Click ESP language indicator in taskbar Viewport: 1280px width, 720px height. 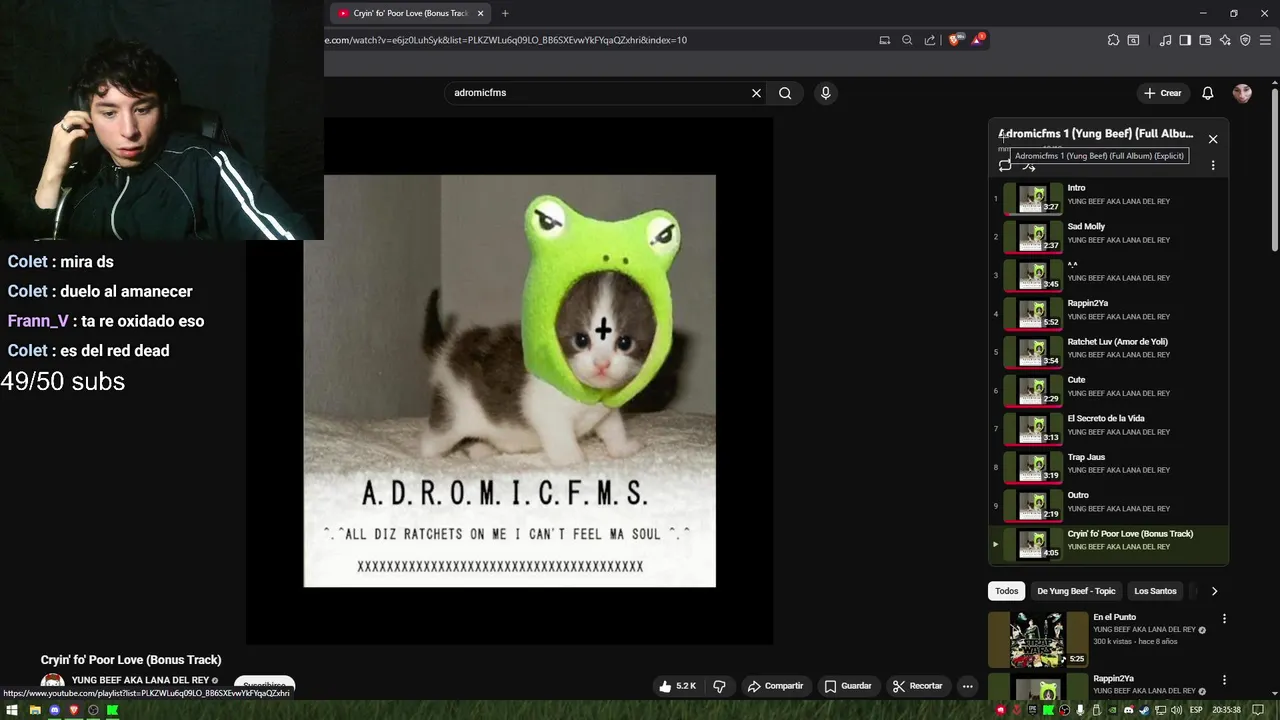[x=1196, y=710]
